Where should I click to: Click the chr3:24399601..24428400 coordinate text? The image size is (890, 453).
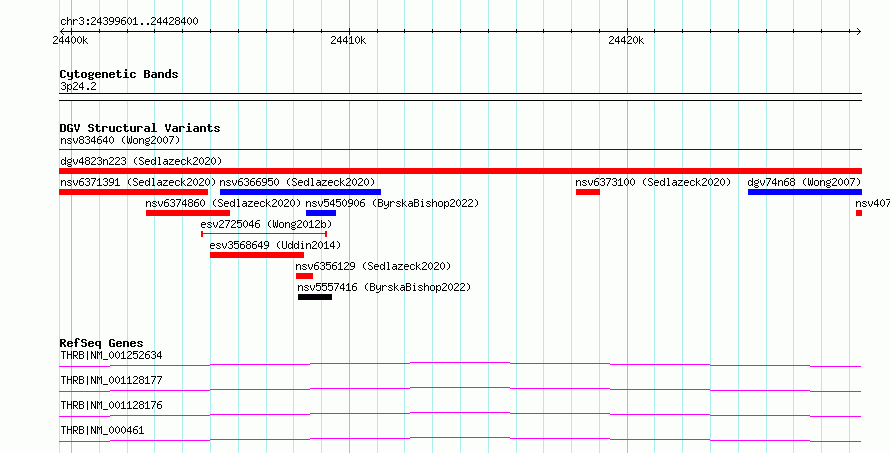coord(129,21)
